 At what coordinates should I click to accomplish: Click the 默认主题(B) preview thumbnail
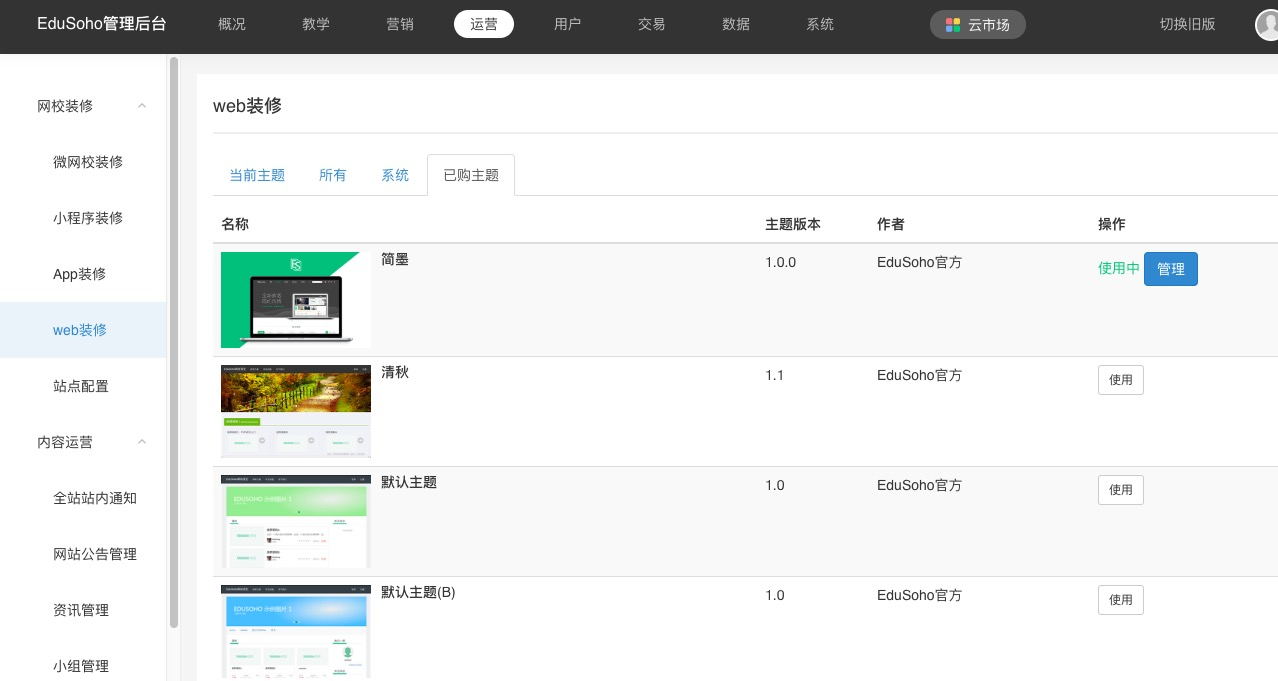point(295,631)
